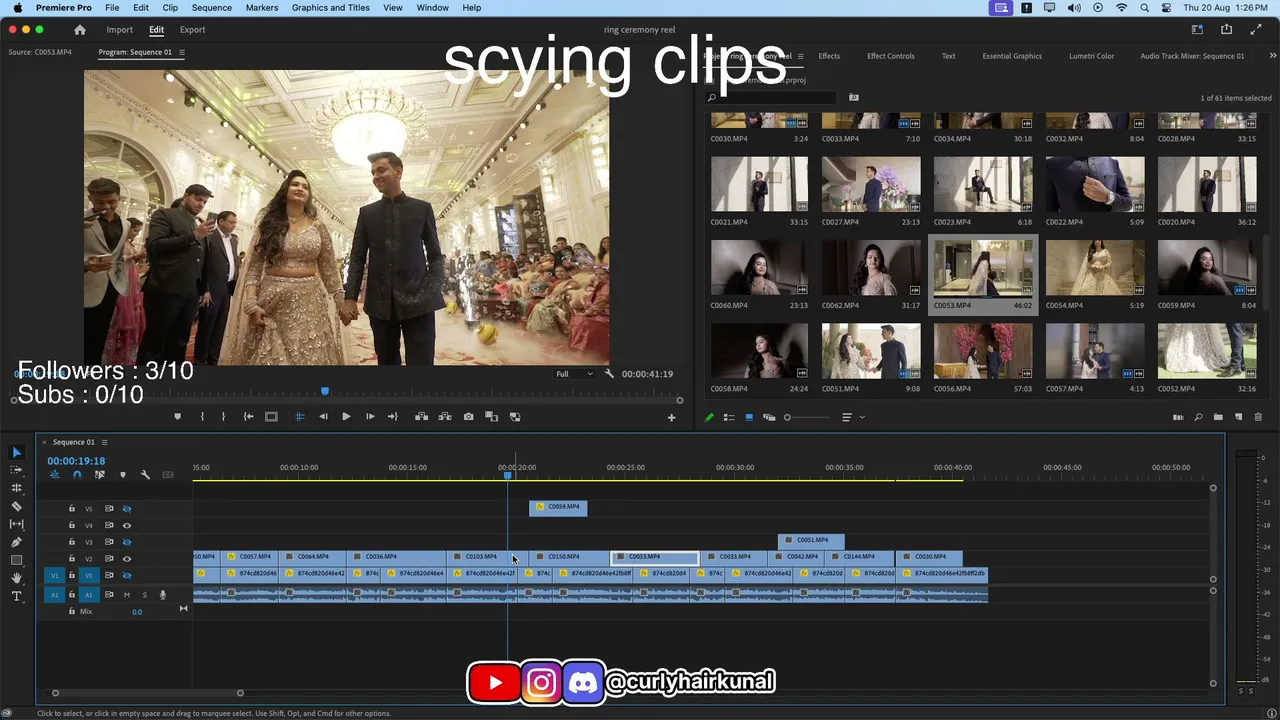Select the Rectangle tool
This screenshot has height=720, width=1280.
pos(16,560)
